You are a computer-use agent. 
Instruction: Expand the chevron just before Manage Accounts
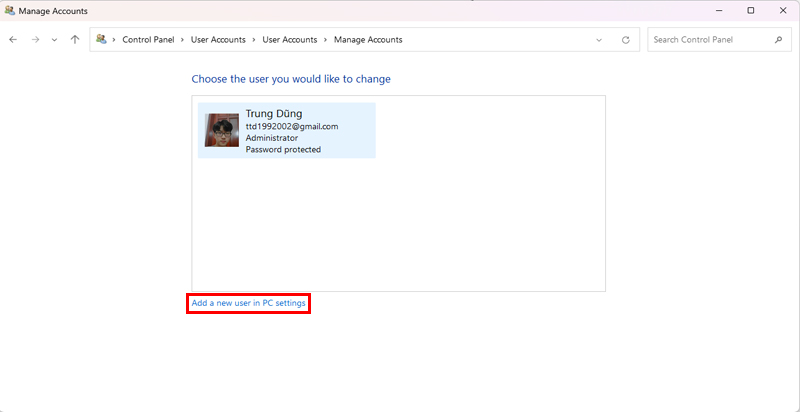pyautogui.click(x=326, y=40)
